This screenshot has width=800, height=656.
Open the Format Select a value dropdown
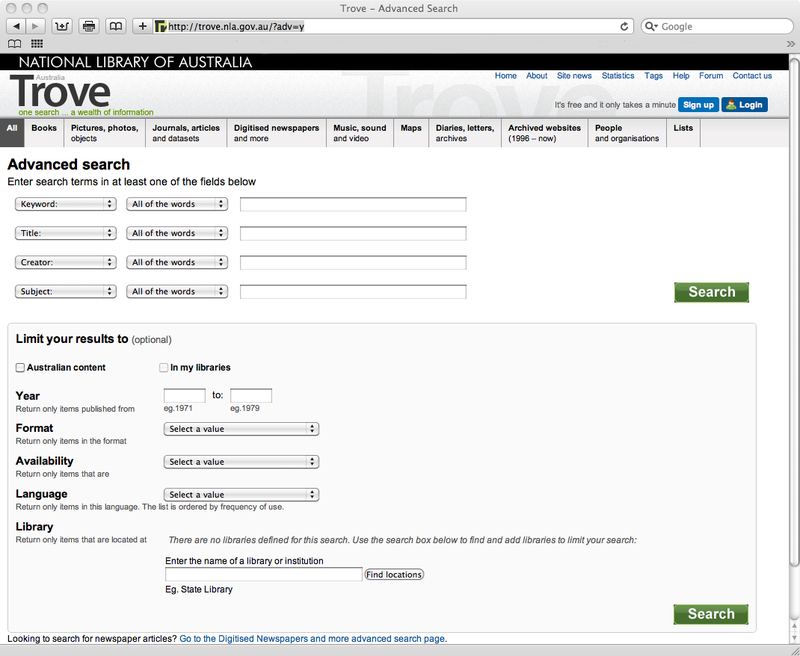[x=241, y=428]
